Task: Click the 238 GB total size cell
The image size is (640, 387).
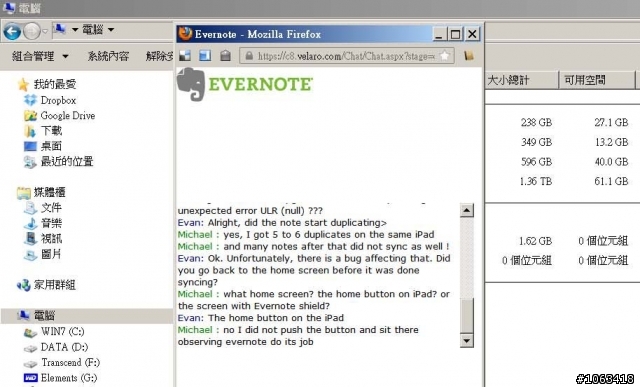Action: pos(536,122)
